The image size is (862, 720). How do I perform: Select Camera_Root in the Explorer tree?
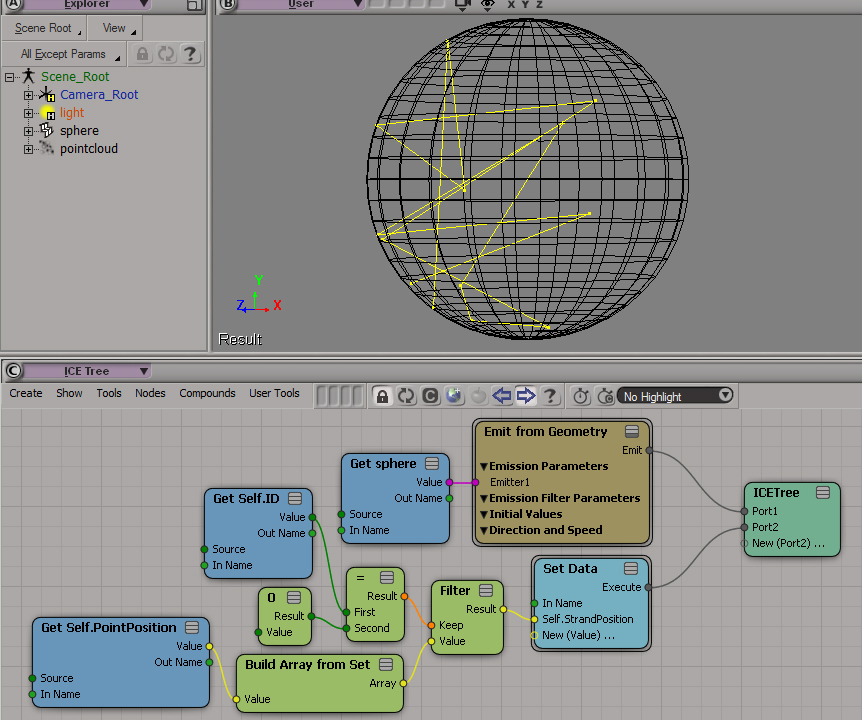[x=99, y=95]
